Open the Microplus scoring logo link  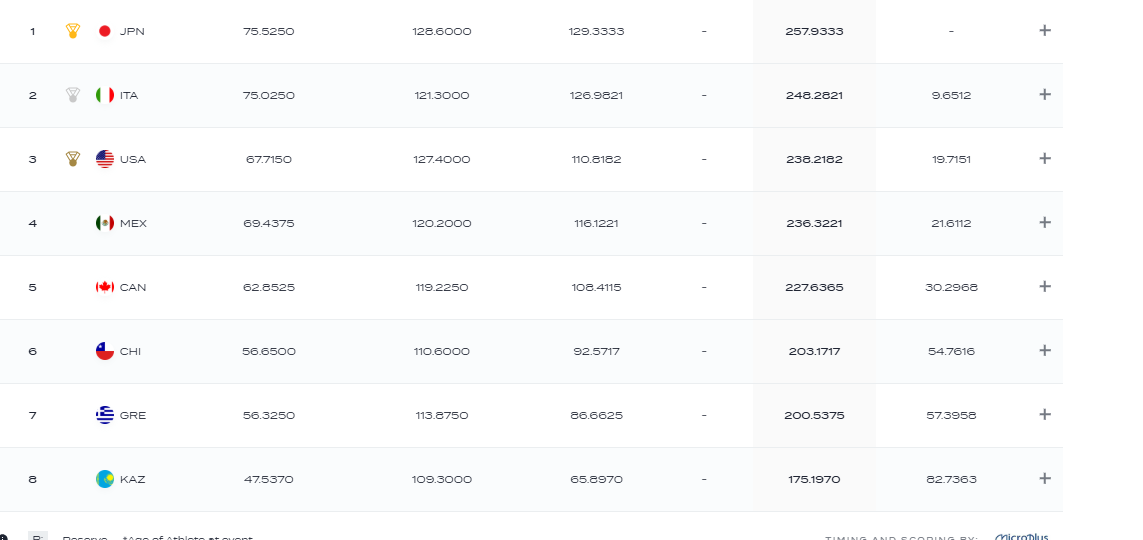(1022, 536)
